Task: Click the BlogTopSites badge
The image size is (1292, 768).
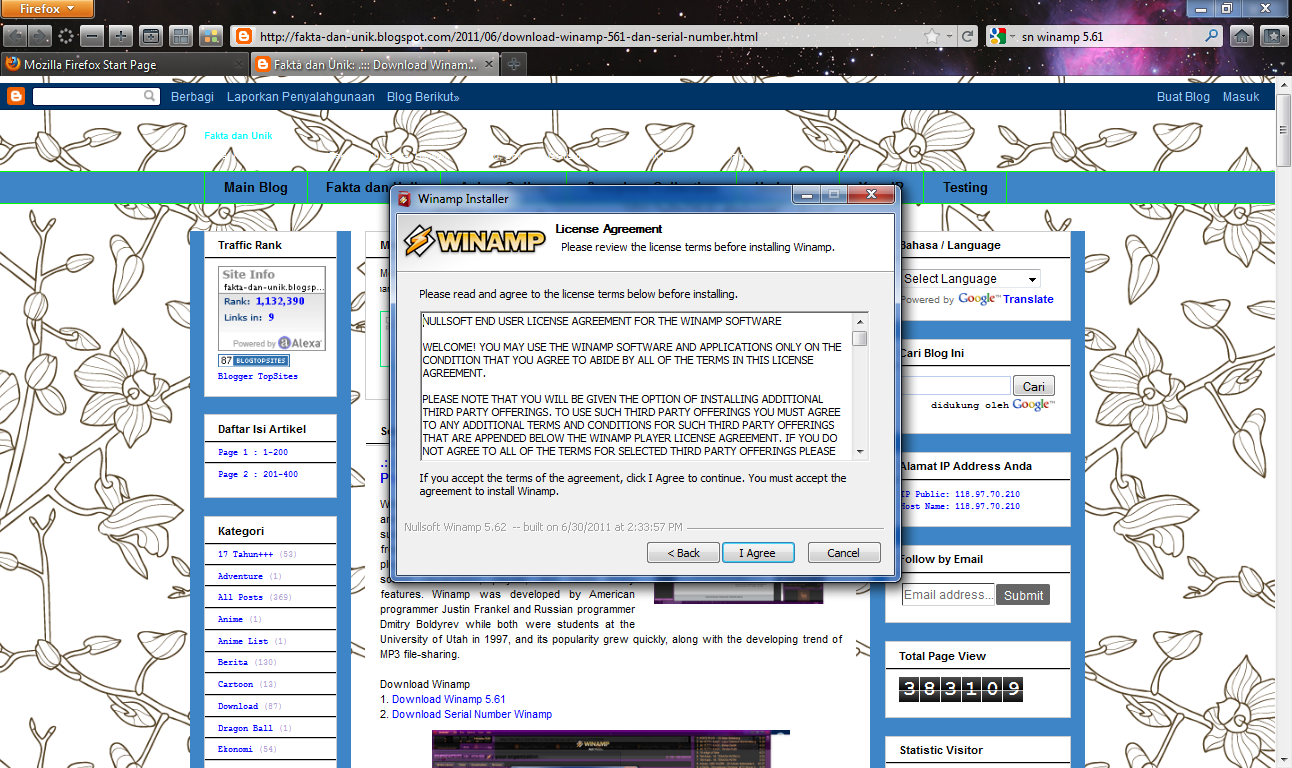Action: [254, 360]
